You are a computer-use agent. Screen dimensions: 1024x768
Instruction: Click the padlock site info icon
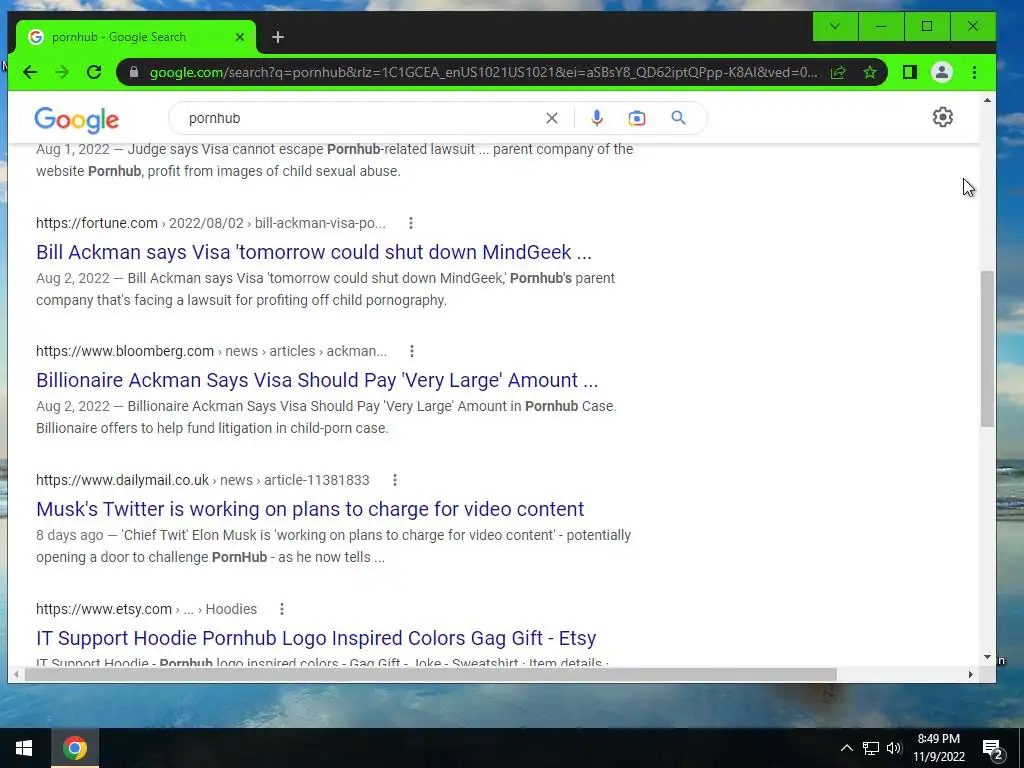(x=134, y=72)
